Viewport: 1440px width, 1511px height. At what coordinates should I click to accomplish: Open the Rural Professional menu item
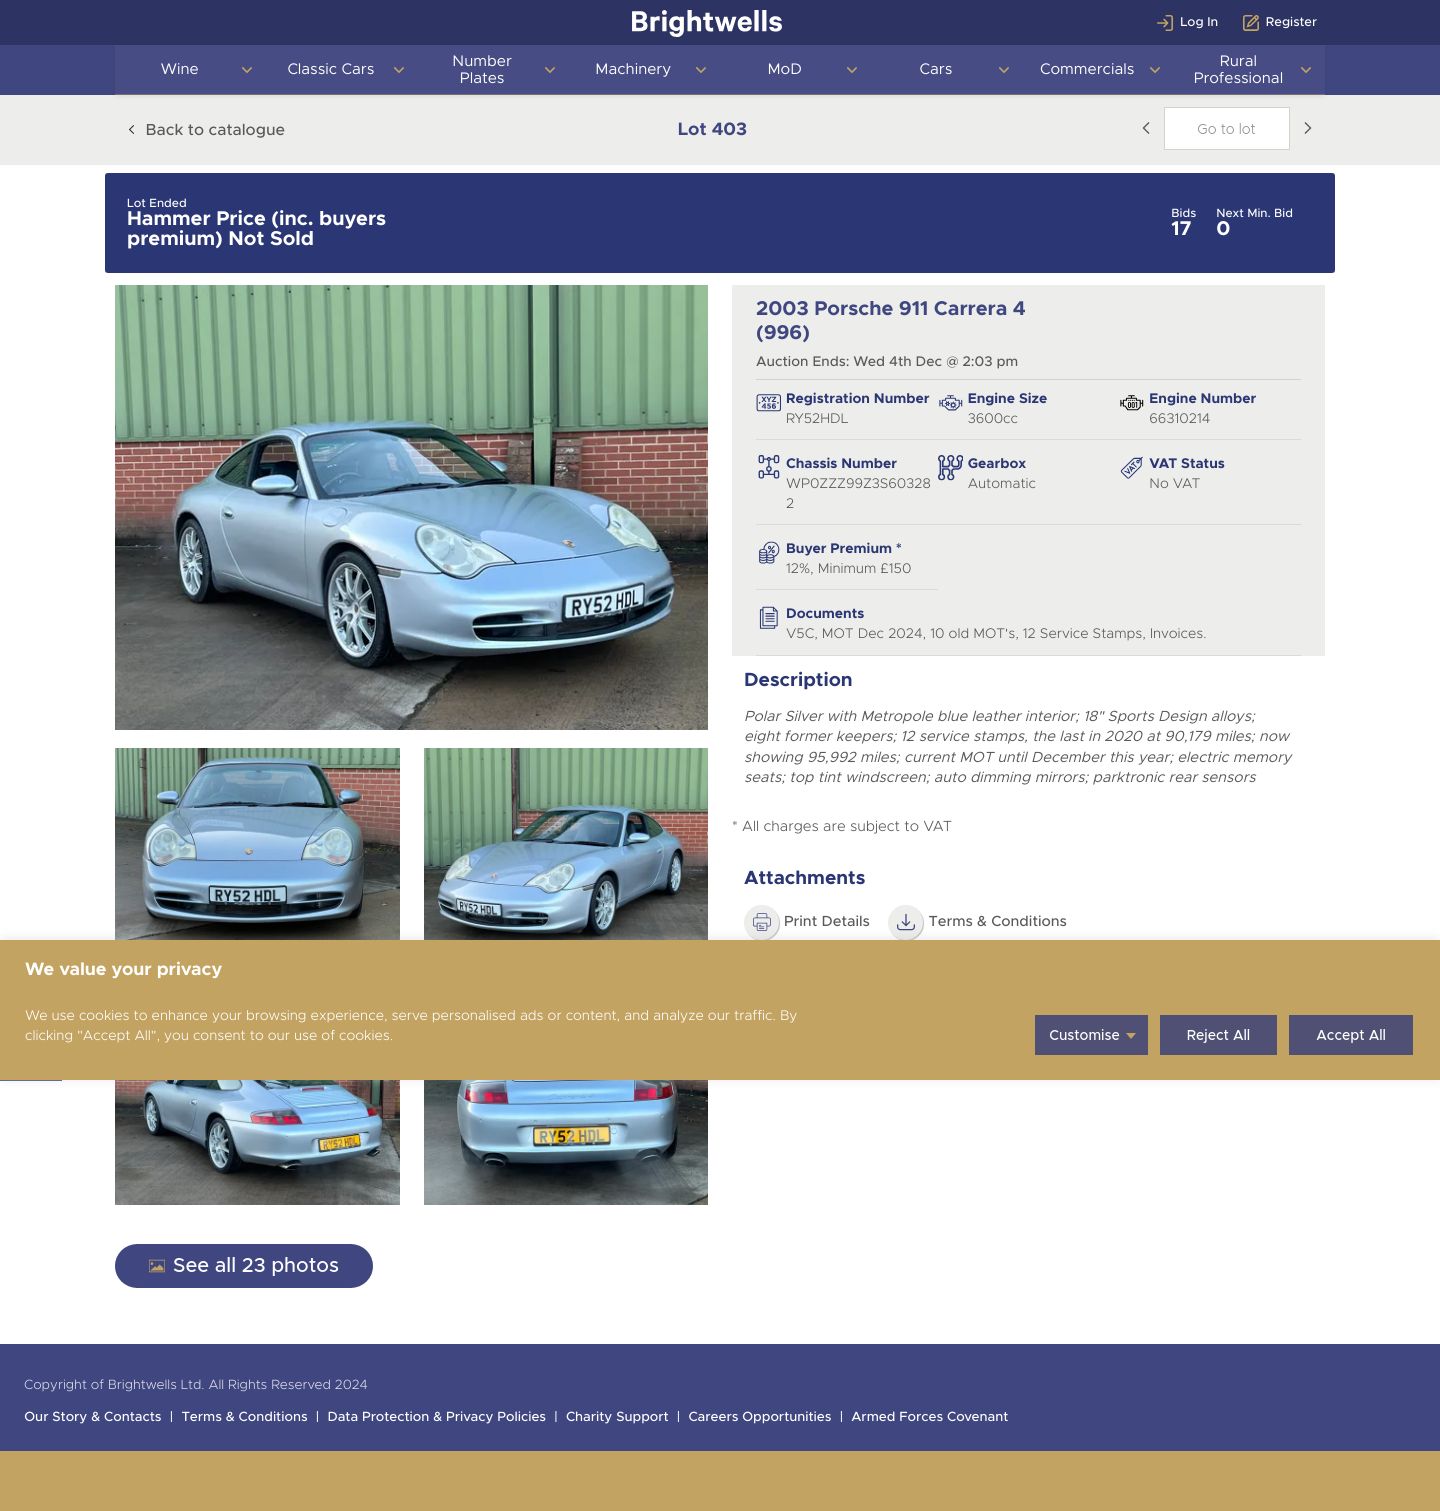[1238, 69]
